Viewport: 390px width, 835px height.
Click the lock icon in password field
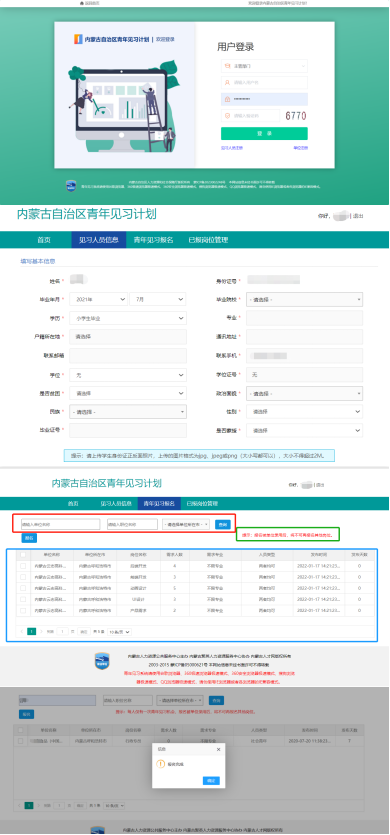[227, 99]
